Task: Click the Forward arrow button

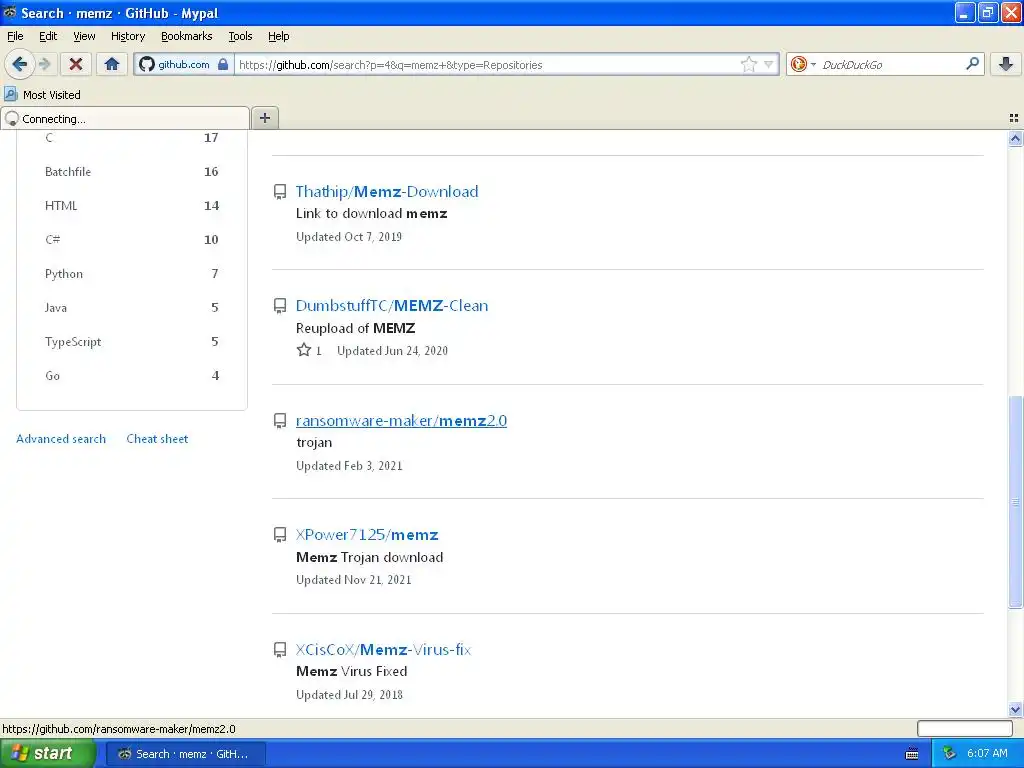Action: coord(44,64)
